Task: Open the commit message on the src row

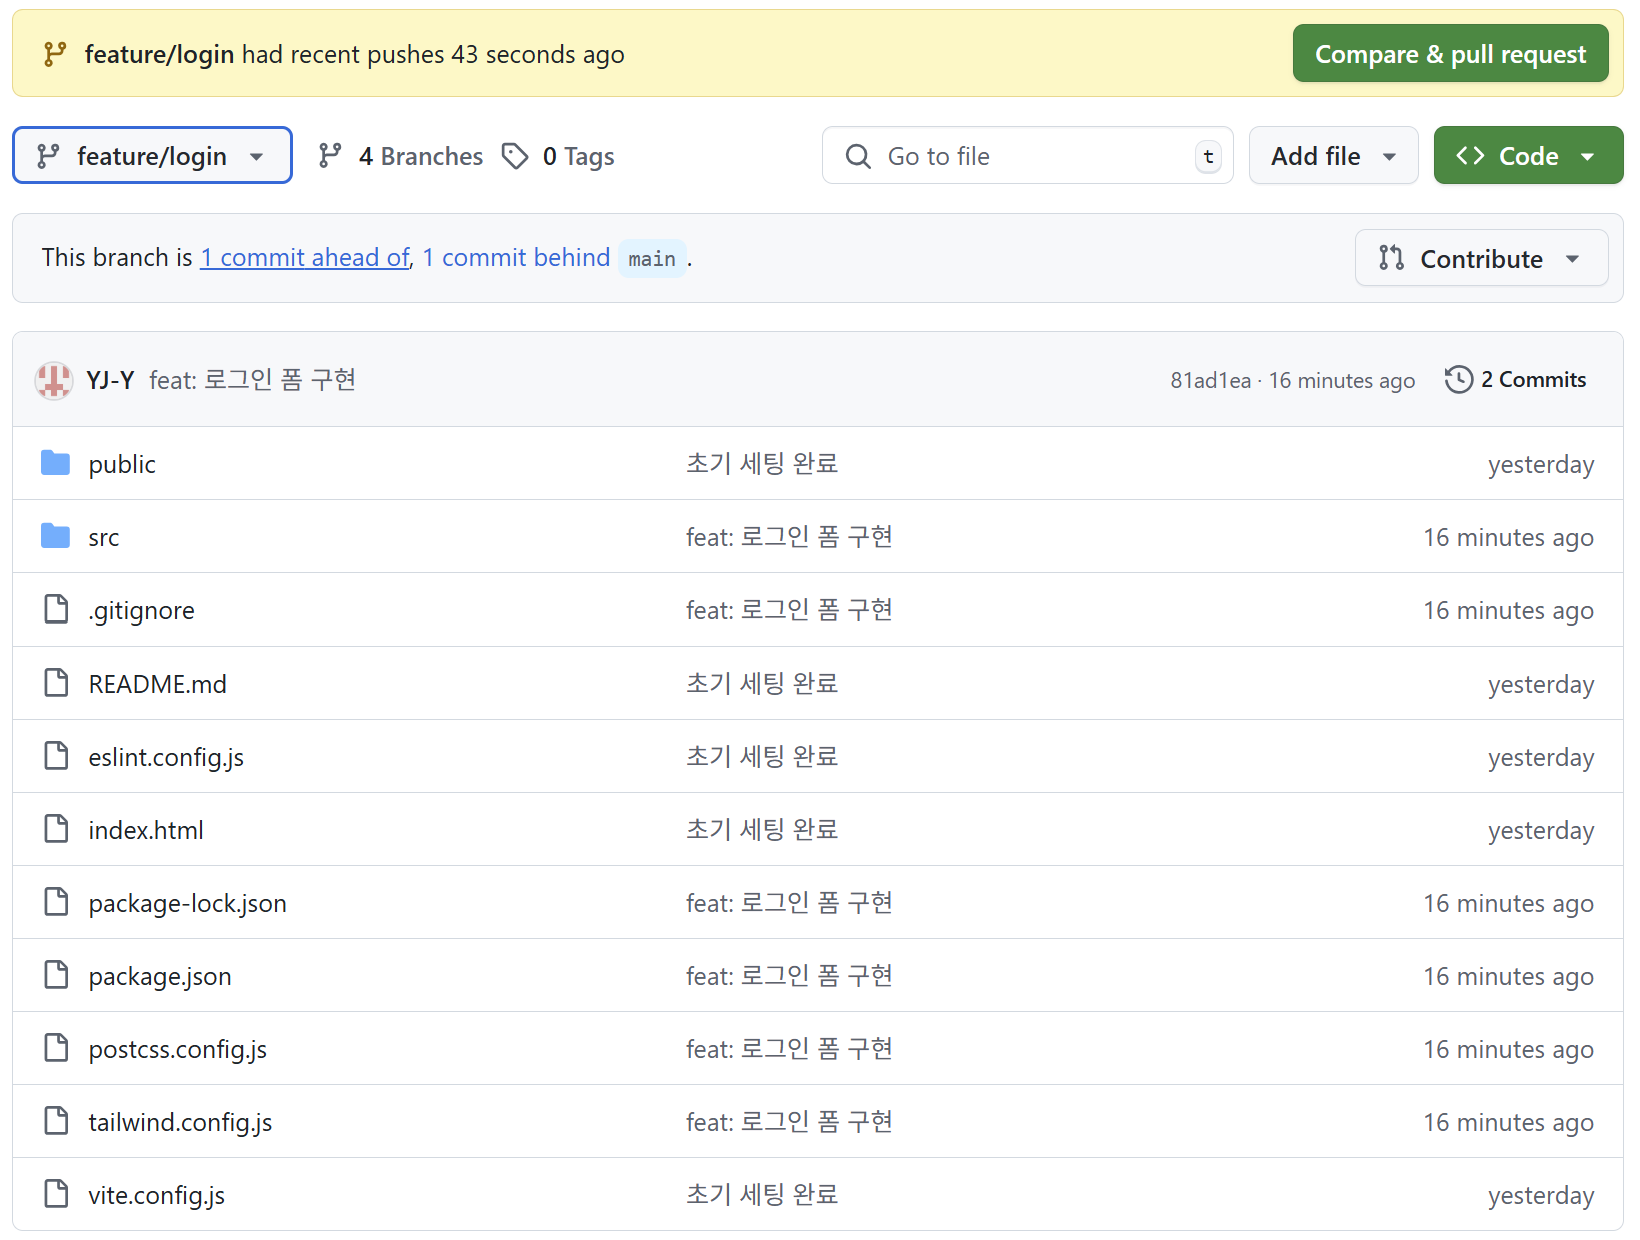Action: 789,536
